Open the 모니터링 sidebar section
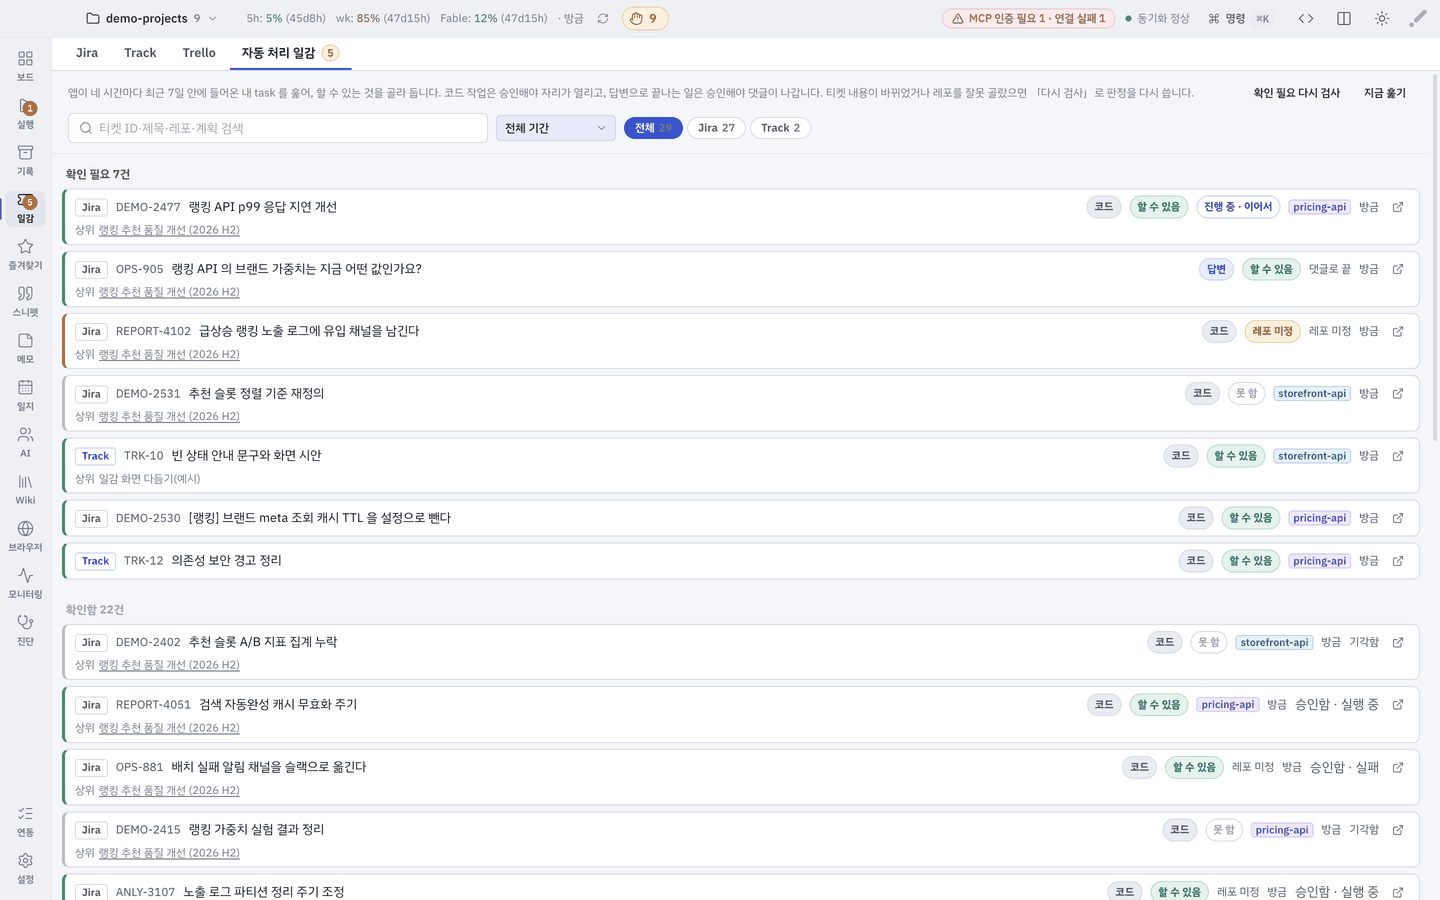Screen dimensions: 1440x900 point(25,583)
